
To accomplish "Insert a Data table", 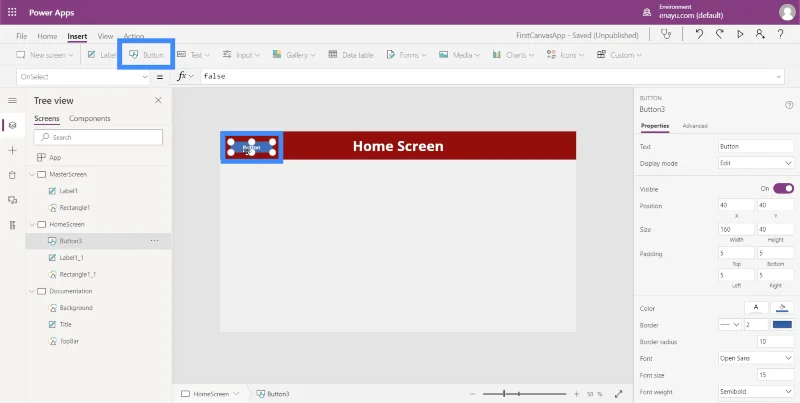I will (x=351, y=55).
